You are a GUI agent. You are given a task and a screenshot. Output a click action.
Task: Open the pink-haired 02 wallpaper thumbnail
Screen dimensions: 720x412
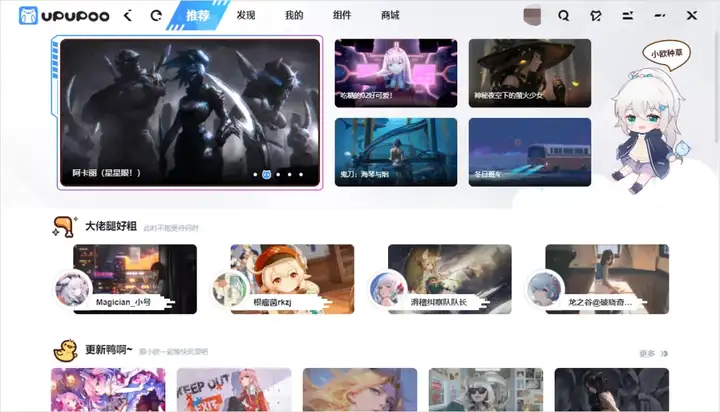396,73
